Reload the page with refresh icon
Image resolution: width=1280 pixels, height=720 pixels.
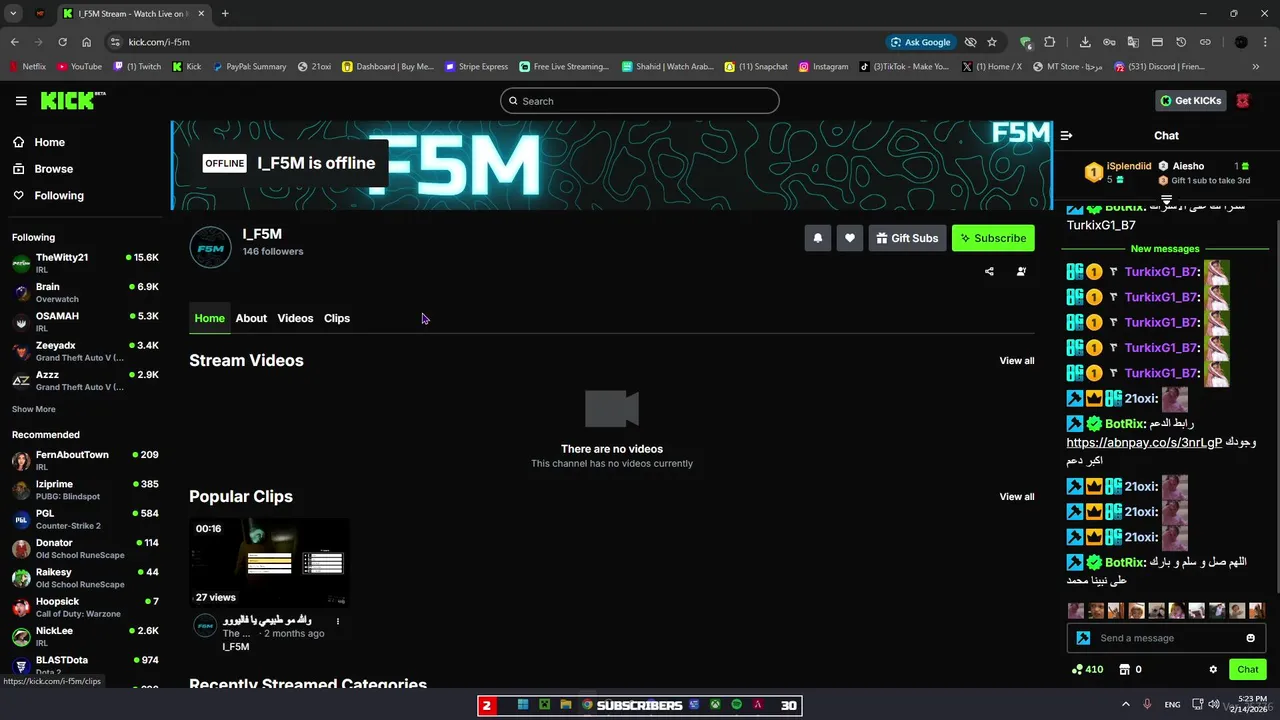point(62,42)
